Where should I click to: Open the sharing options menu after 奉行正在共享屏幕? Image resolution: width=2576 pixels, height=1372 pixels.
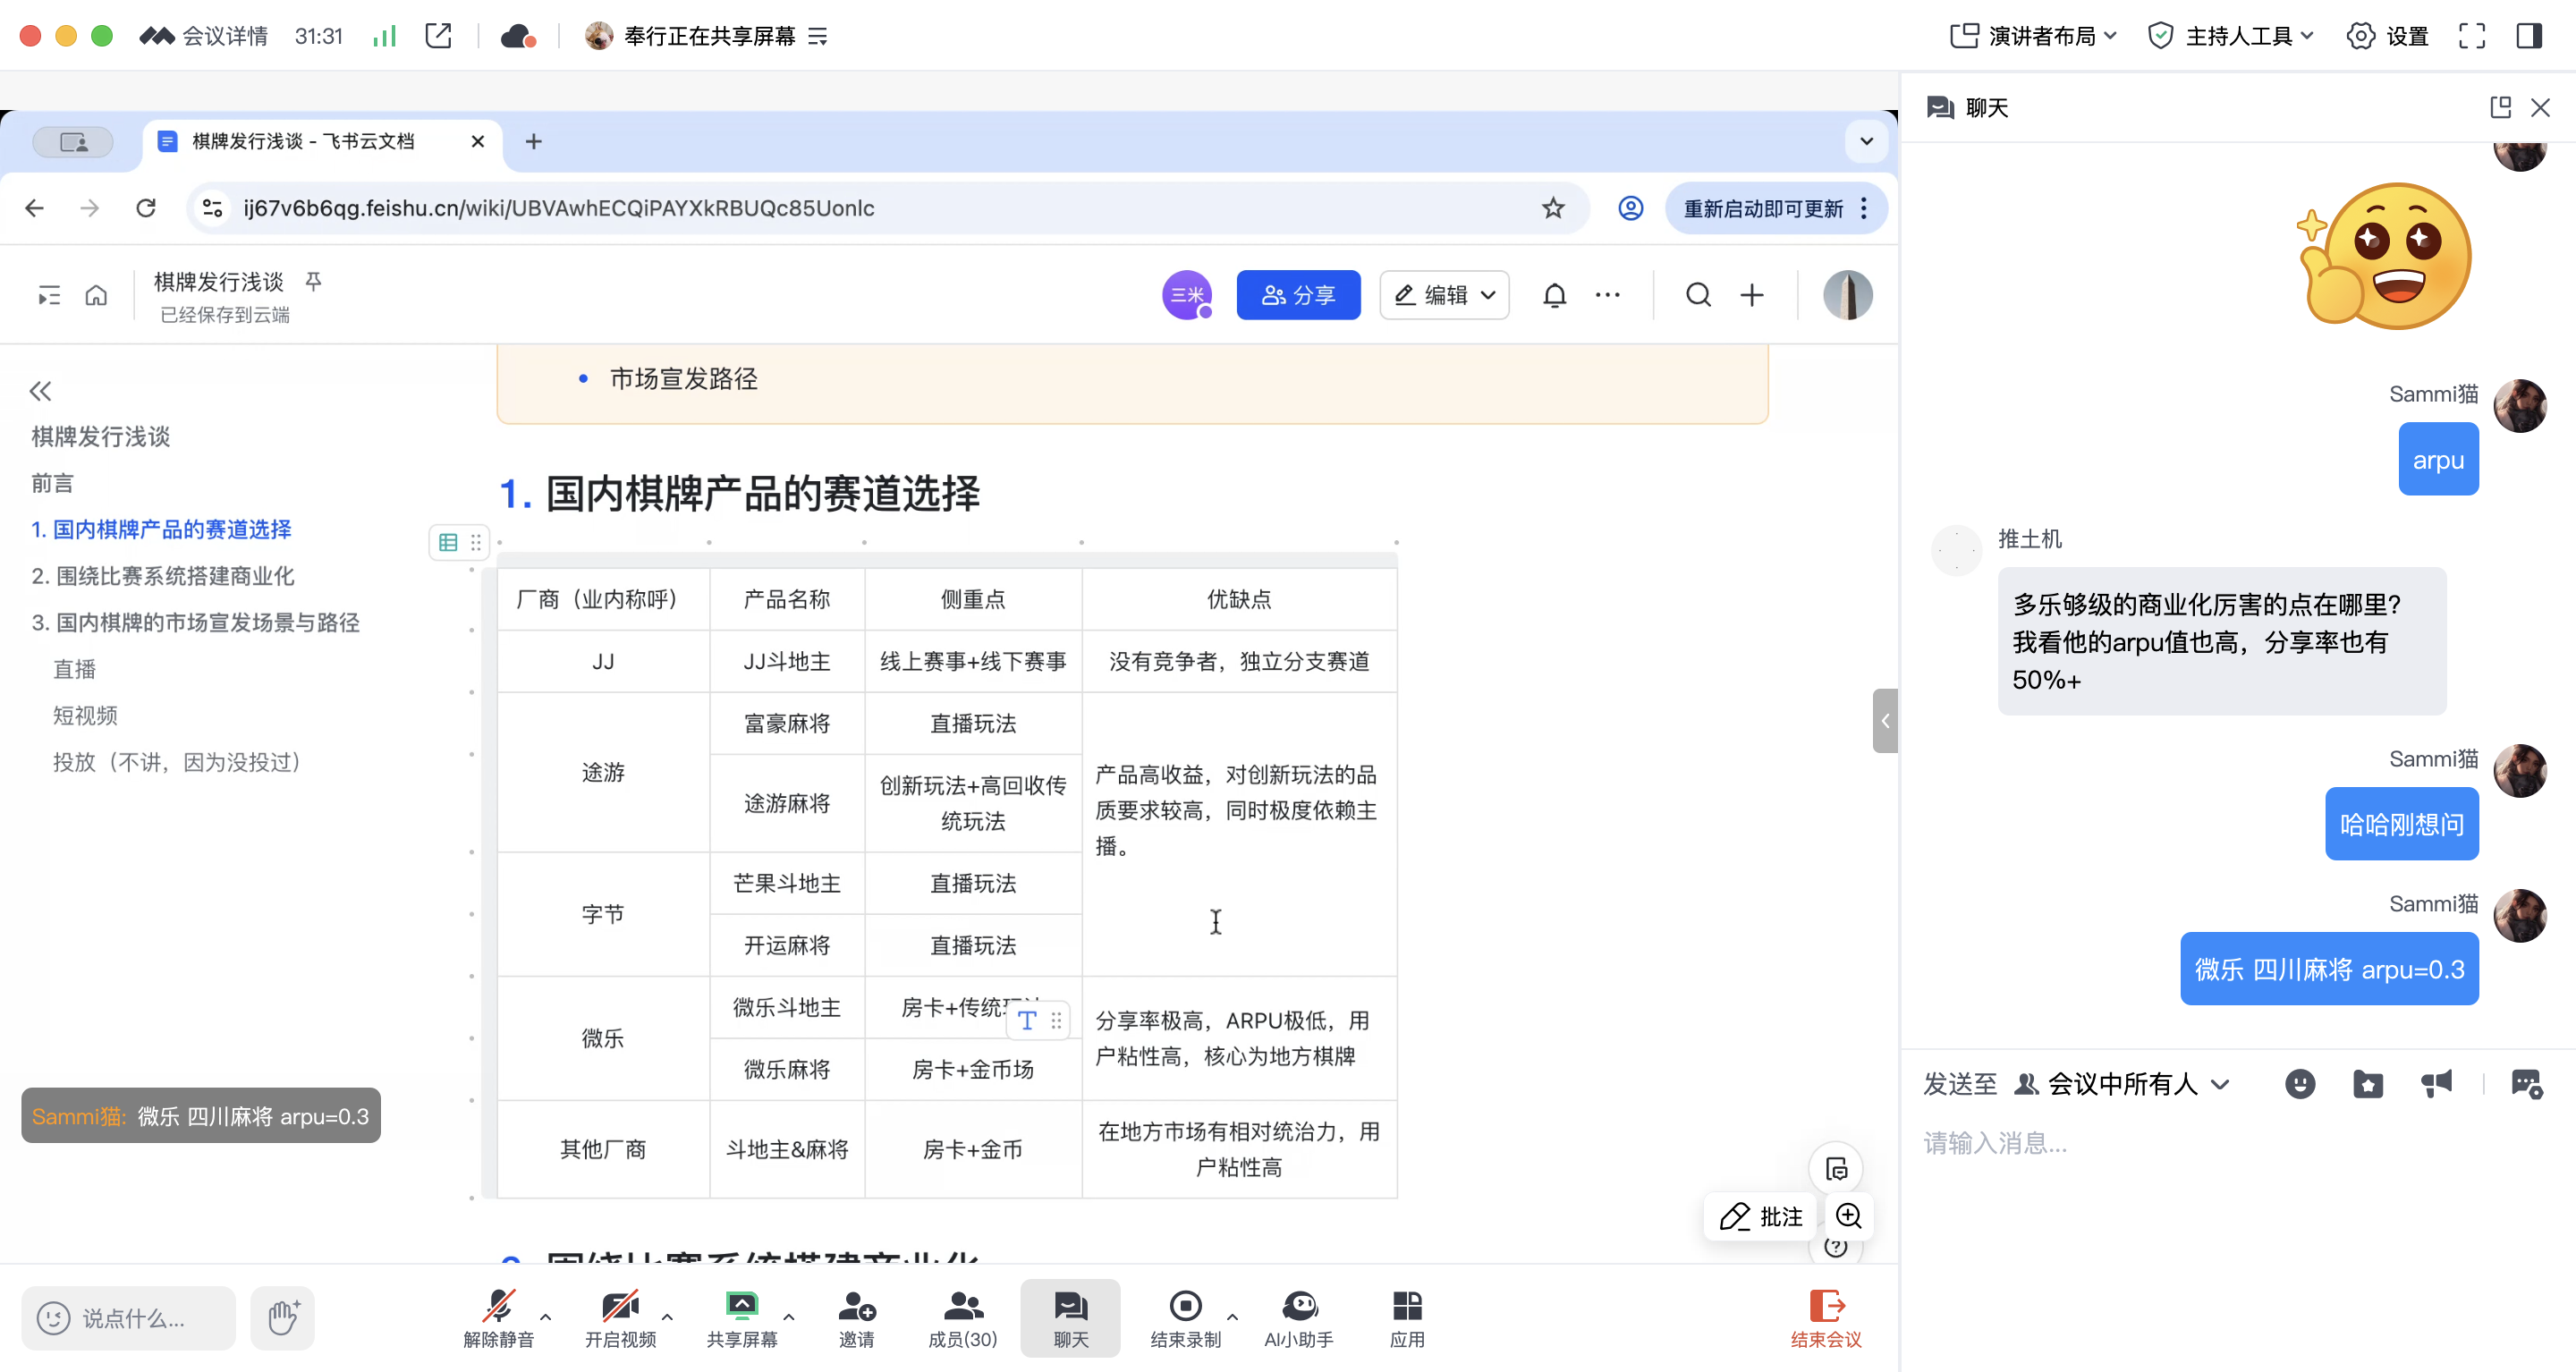pos(818,36)
